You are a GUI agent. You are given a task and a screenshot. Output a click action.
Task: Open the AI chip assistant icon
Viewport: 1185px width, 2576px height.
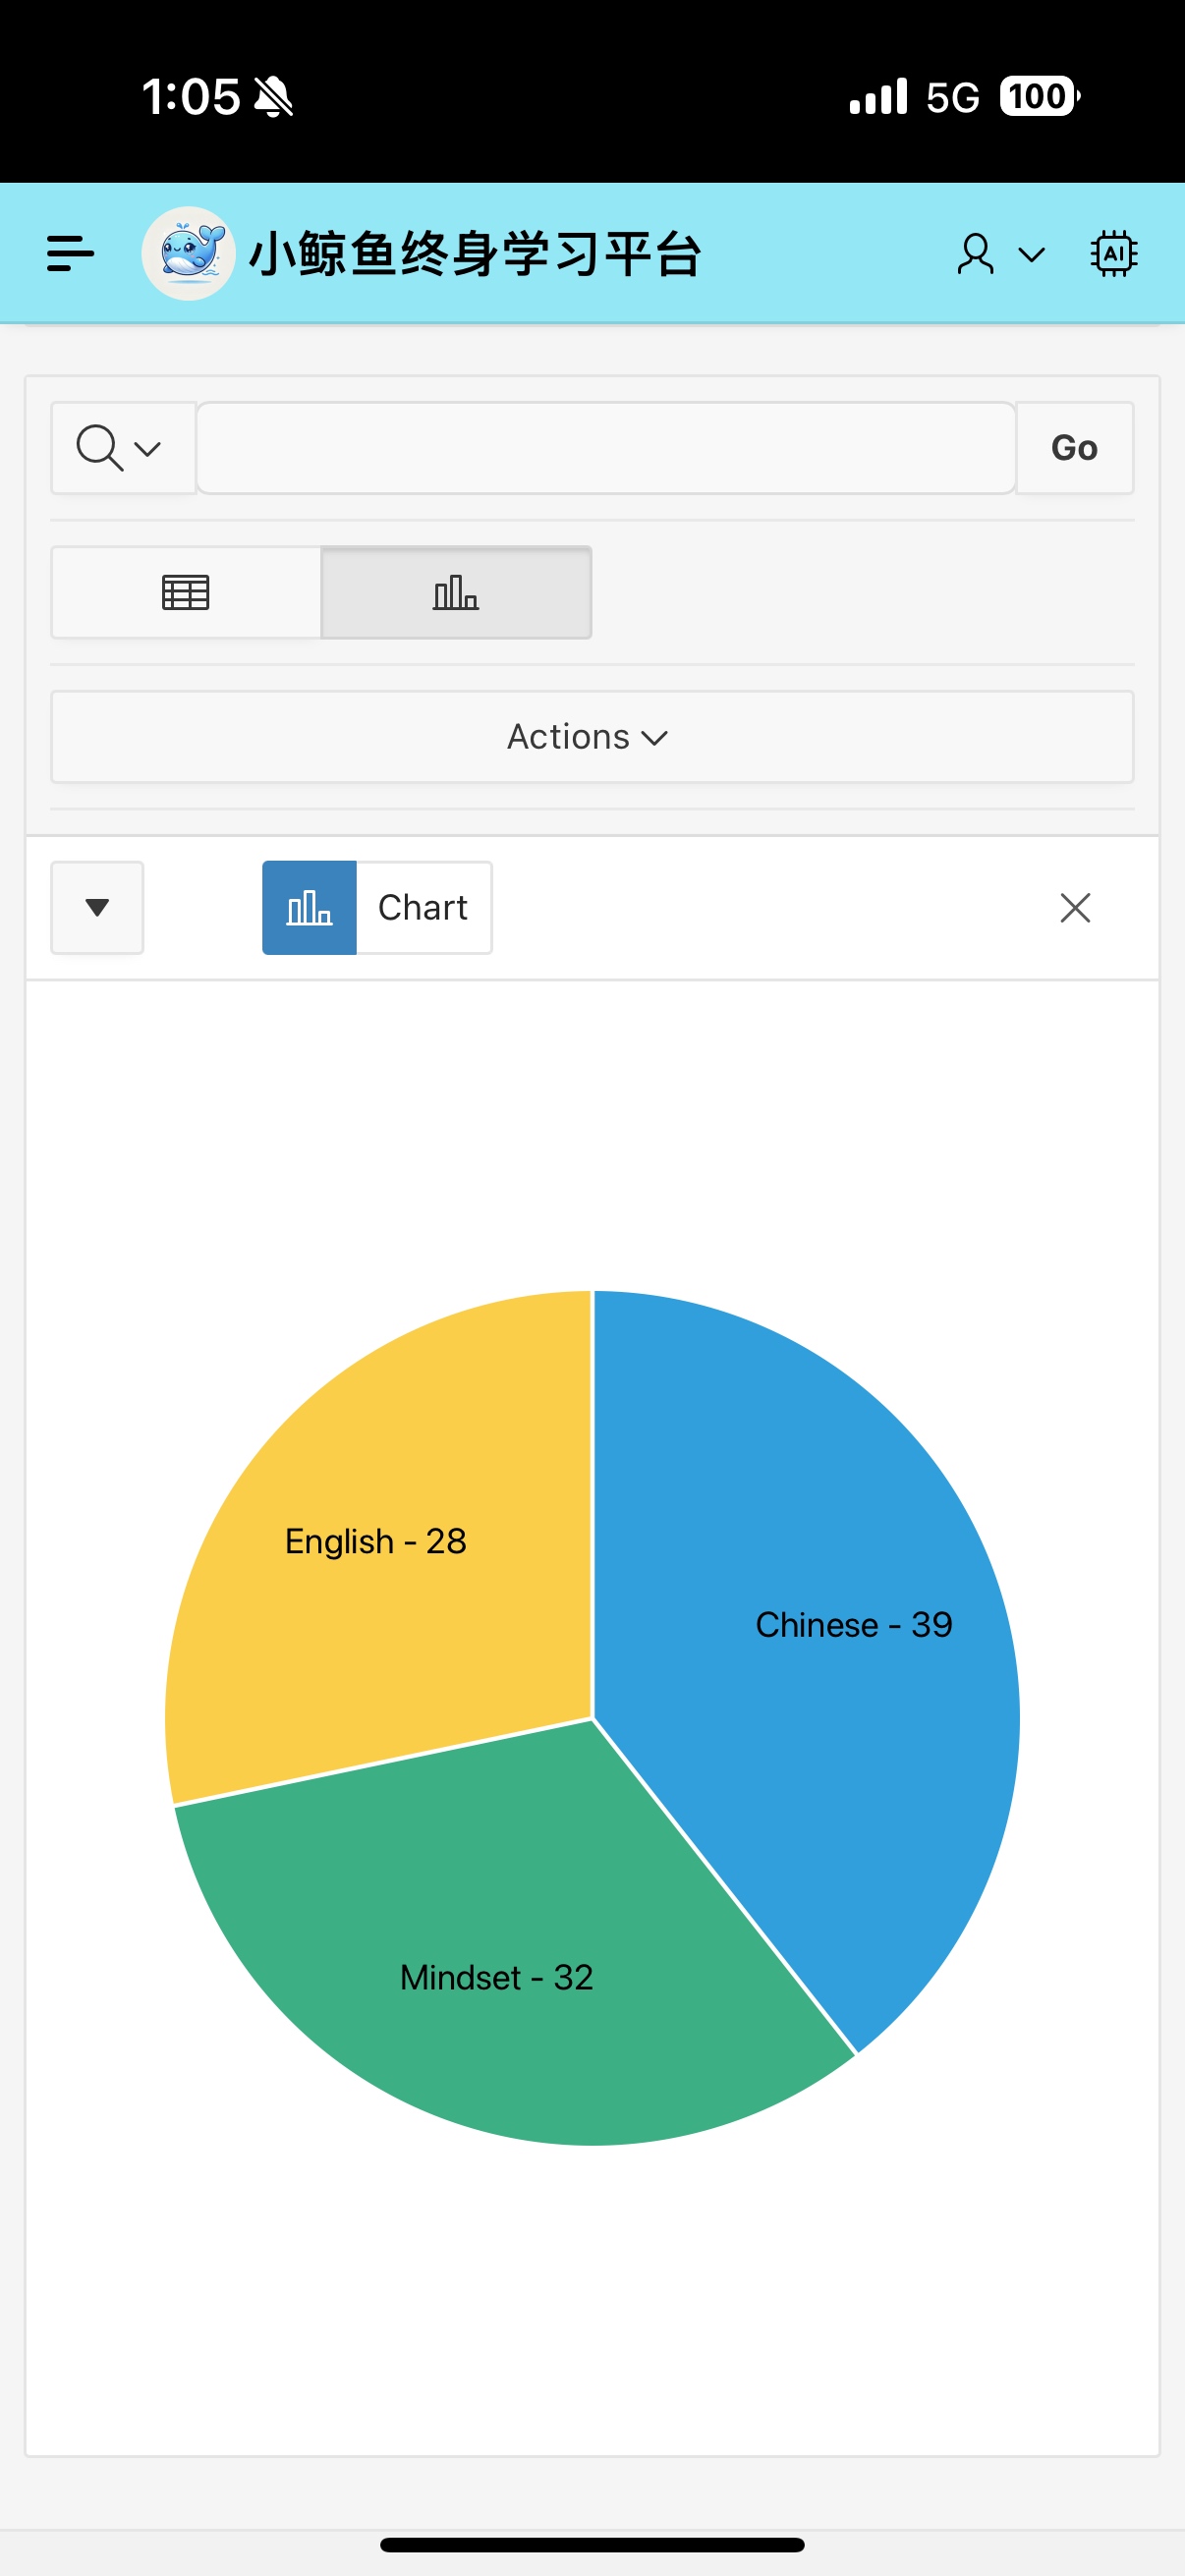[1113, 254]
